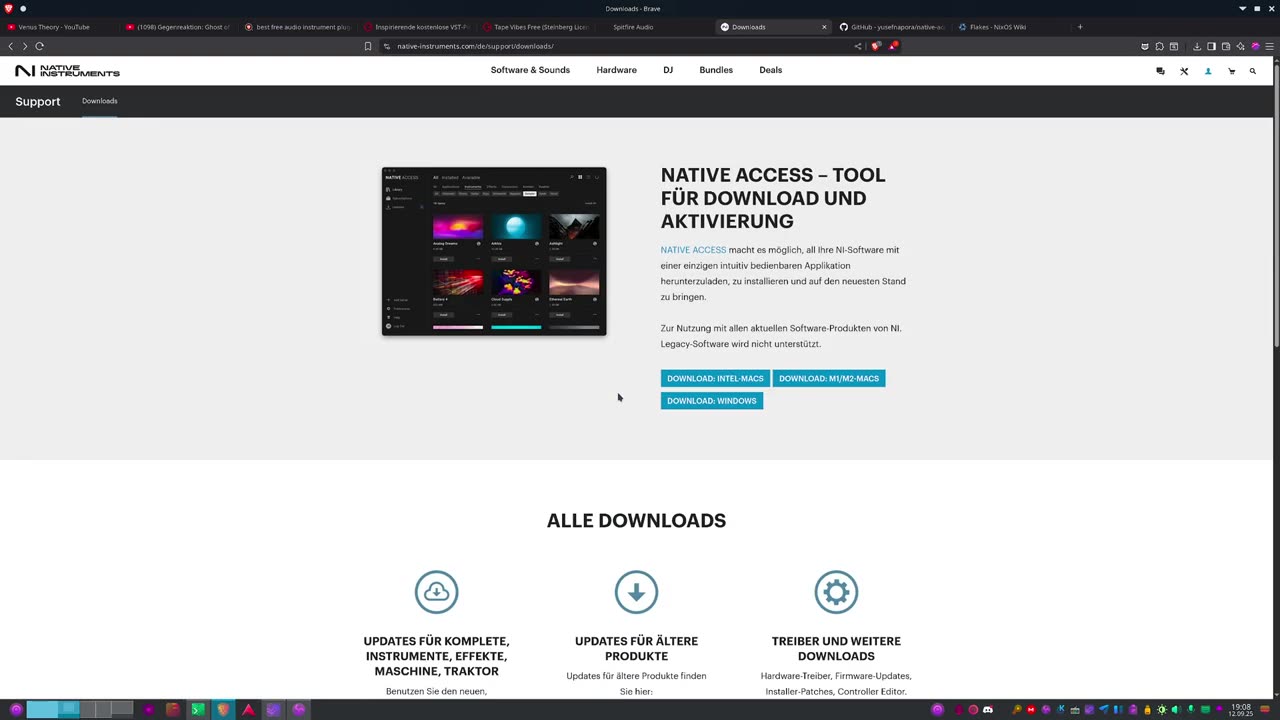Click the browser forward arrow
Image resolution: width=1280 pixels, height=720 pixels.
tap(25, 46)
